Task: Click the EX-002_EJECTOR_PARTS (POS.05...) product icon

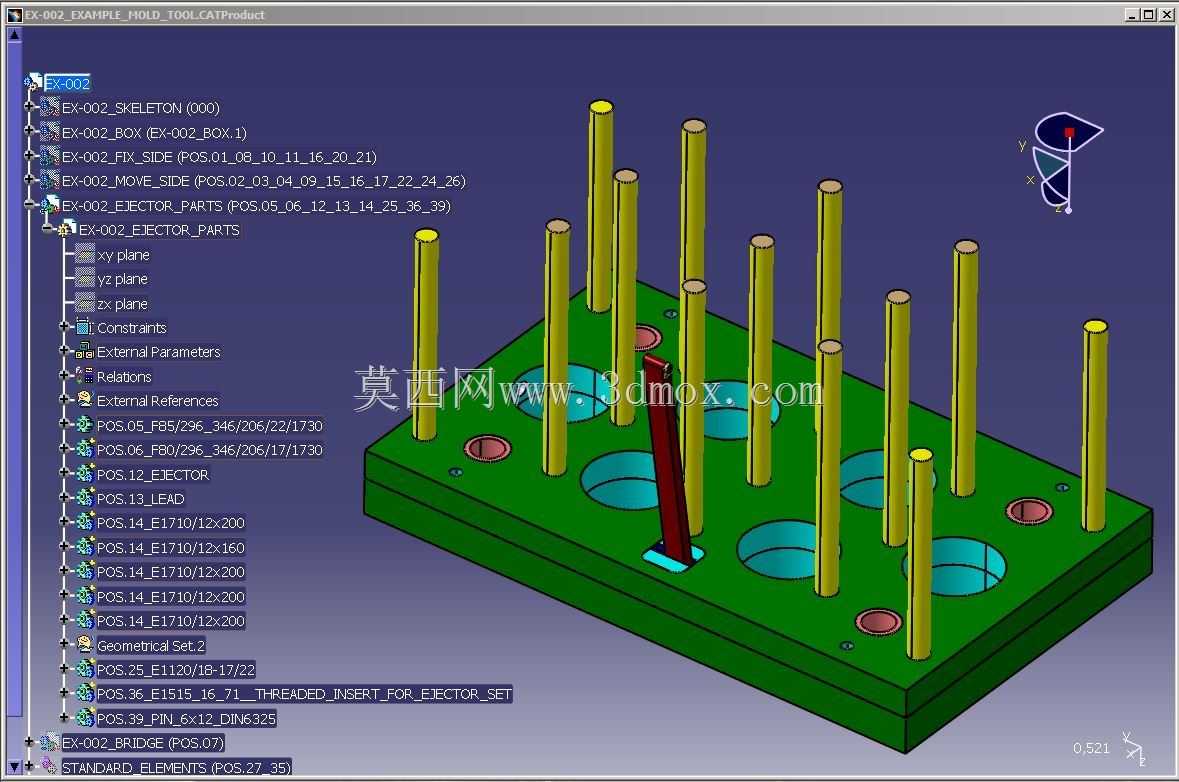Action: pos(50,205)
